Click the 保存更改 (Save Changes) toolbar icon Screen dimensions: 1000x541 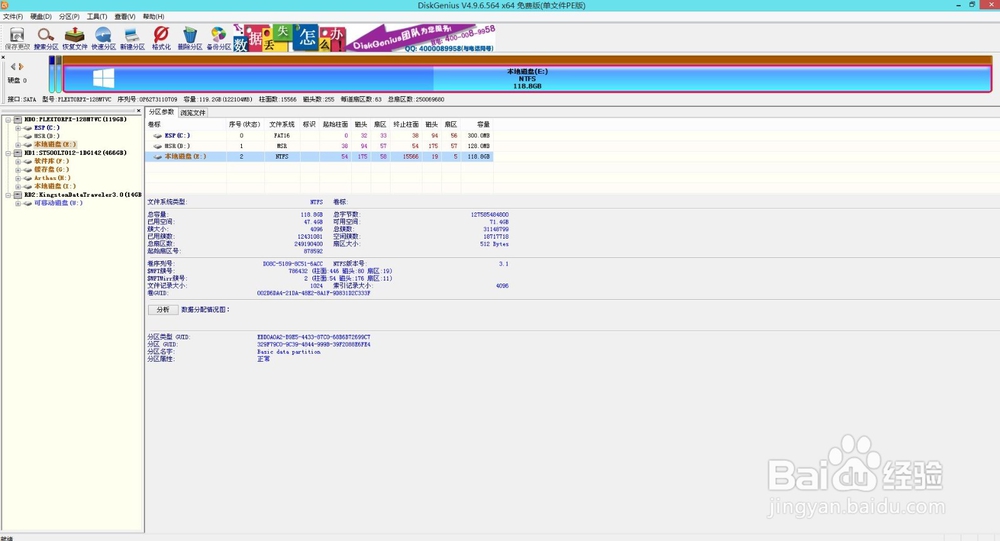click(x=17, y=38)
